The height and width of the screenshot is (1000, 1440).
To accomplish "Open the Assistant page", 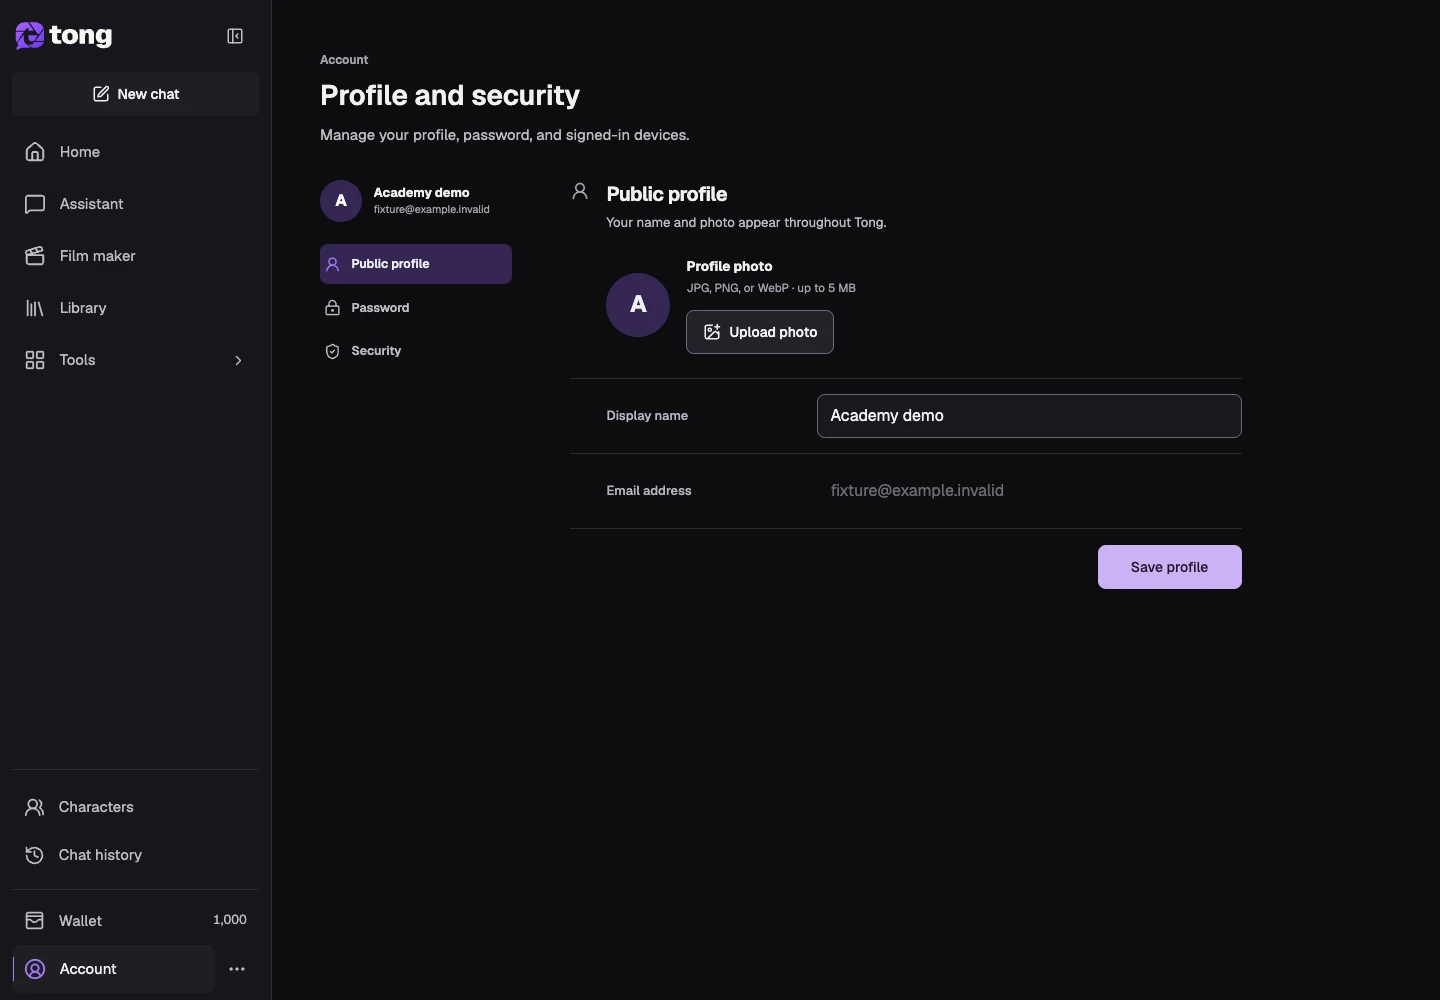I will 136,204.
